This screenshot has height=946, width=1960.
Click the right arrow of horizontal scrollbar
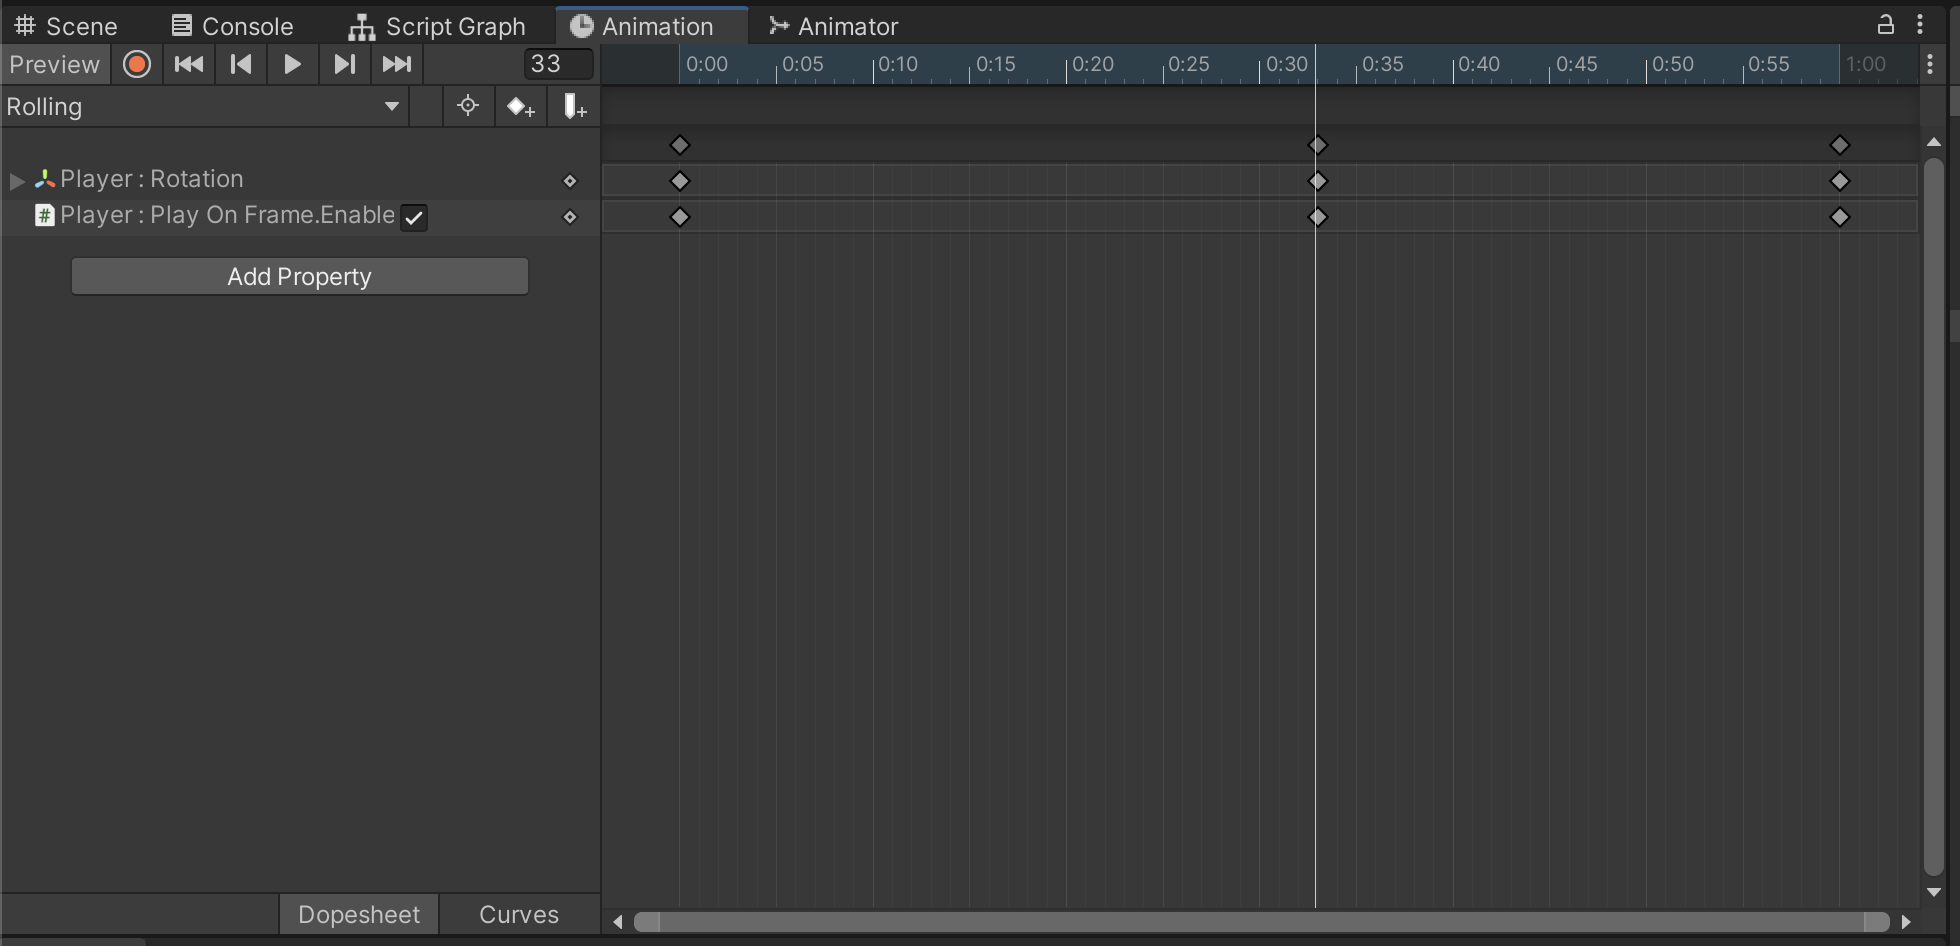[x=1906, y=922]
